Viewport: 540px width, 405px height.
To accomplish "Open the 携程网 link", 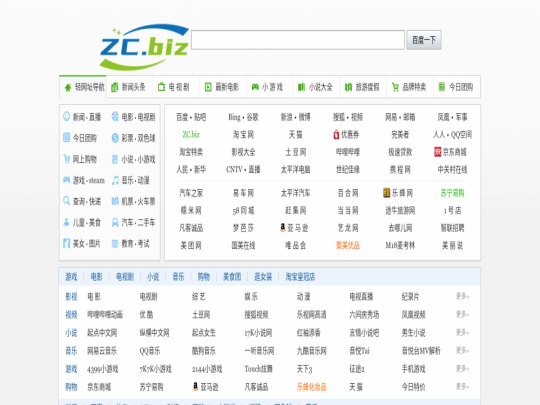I will 400,169.
